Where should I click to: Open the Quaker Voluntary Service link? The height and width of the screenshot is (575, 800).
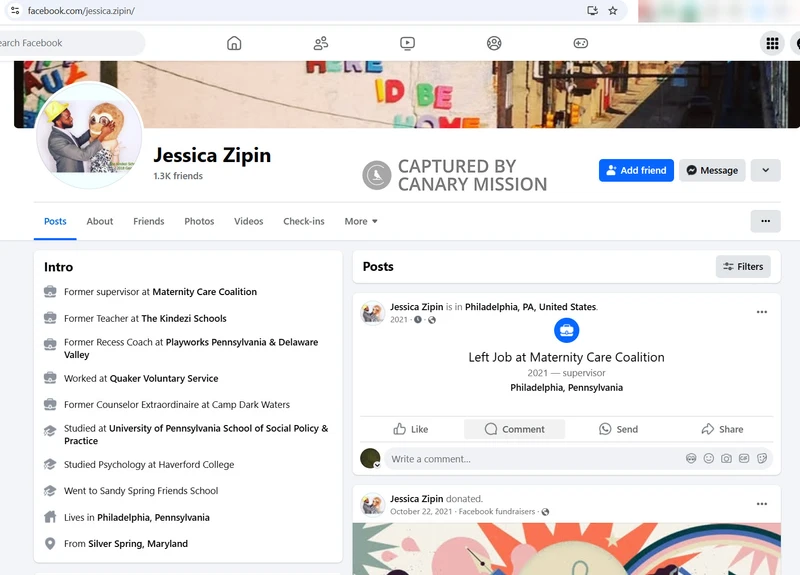[164, 379]
